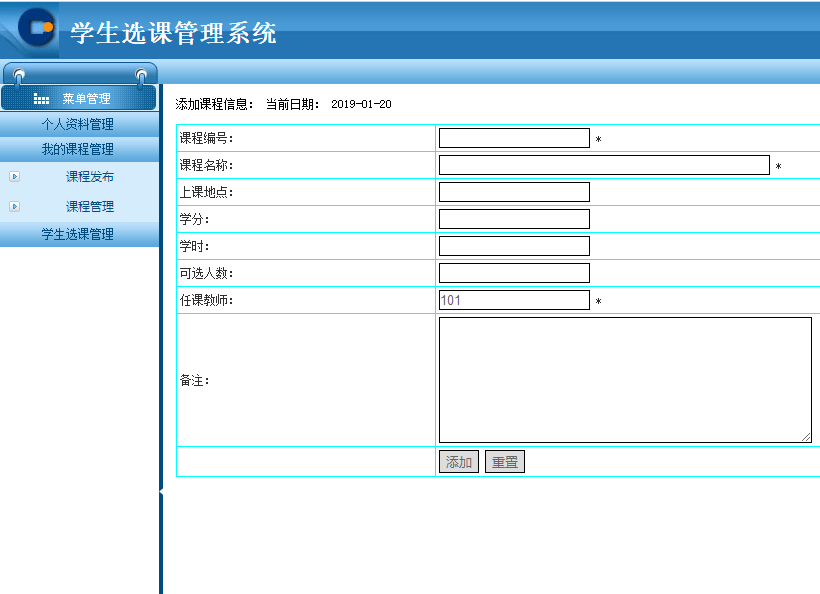Click the 学生选课管理系统 title text
This screenshot has width=820, height=594.
click(x=173, y=33)
